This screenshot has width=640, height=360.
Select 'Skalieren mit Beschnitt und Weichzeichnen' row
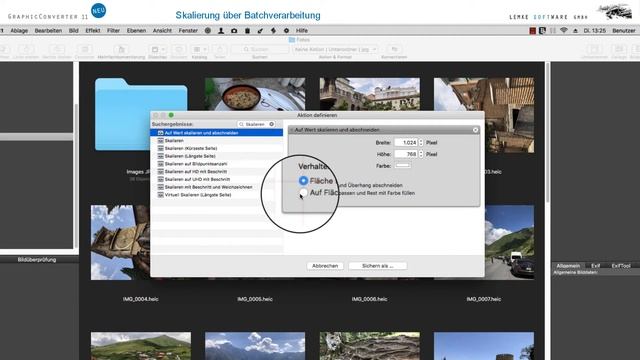point(216,187)
